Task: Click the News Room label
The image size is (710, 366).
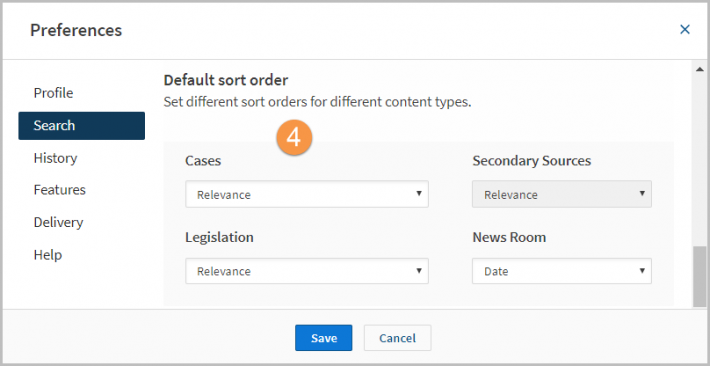Action: tap(509, 237)
